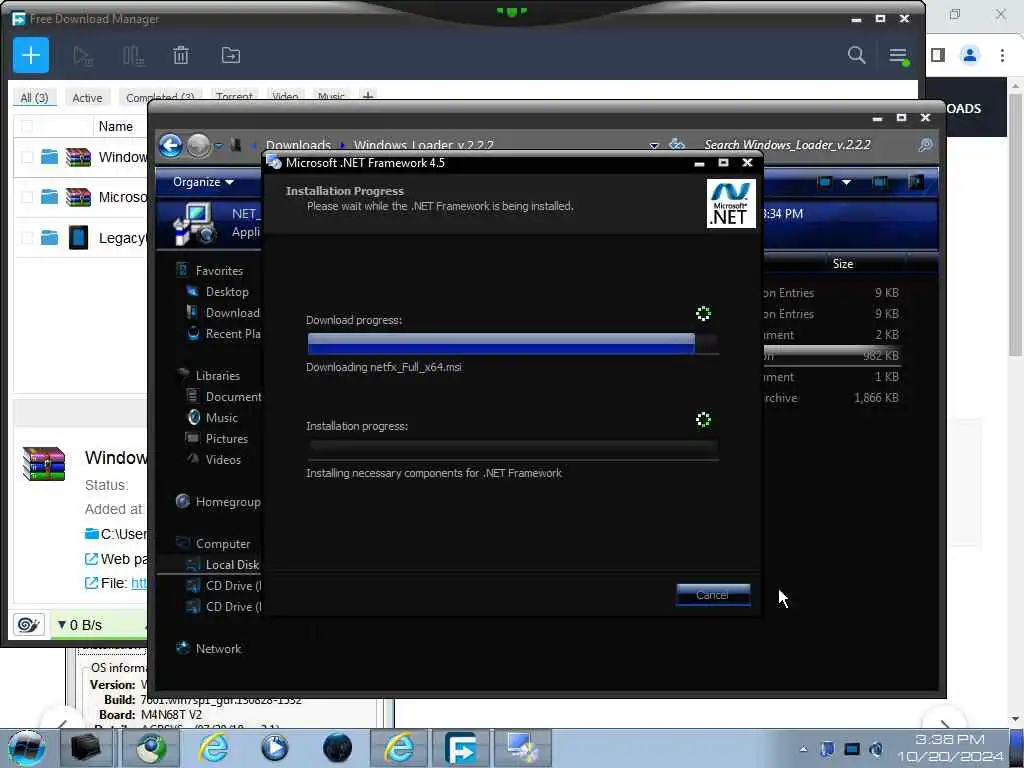Click the trash delete icon
Viewport: 1024px width, 768px height.
click(181, 56)
